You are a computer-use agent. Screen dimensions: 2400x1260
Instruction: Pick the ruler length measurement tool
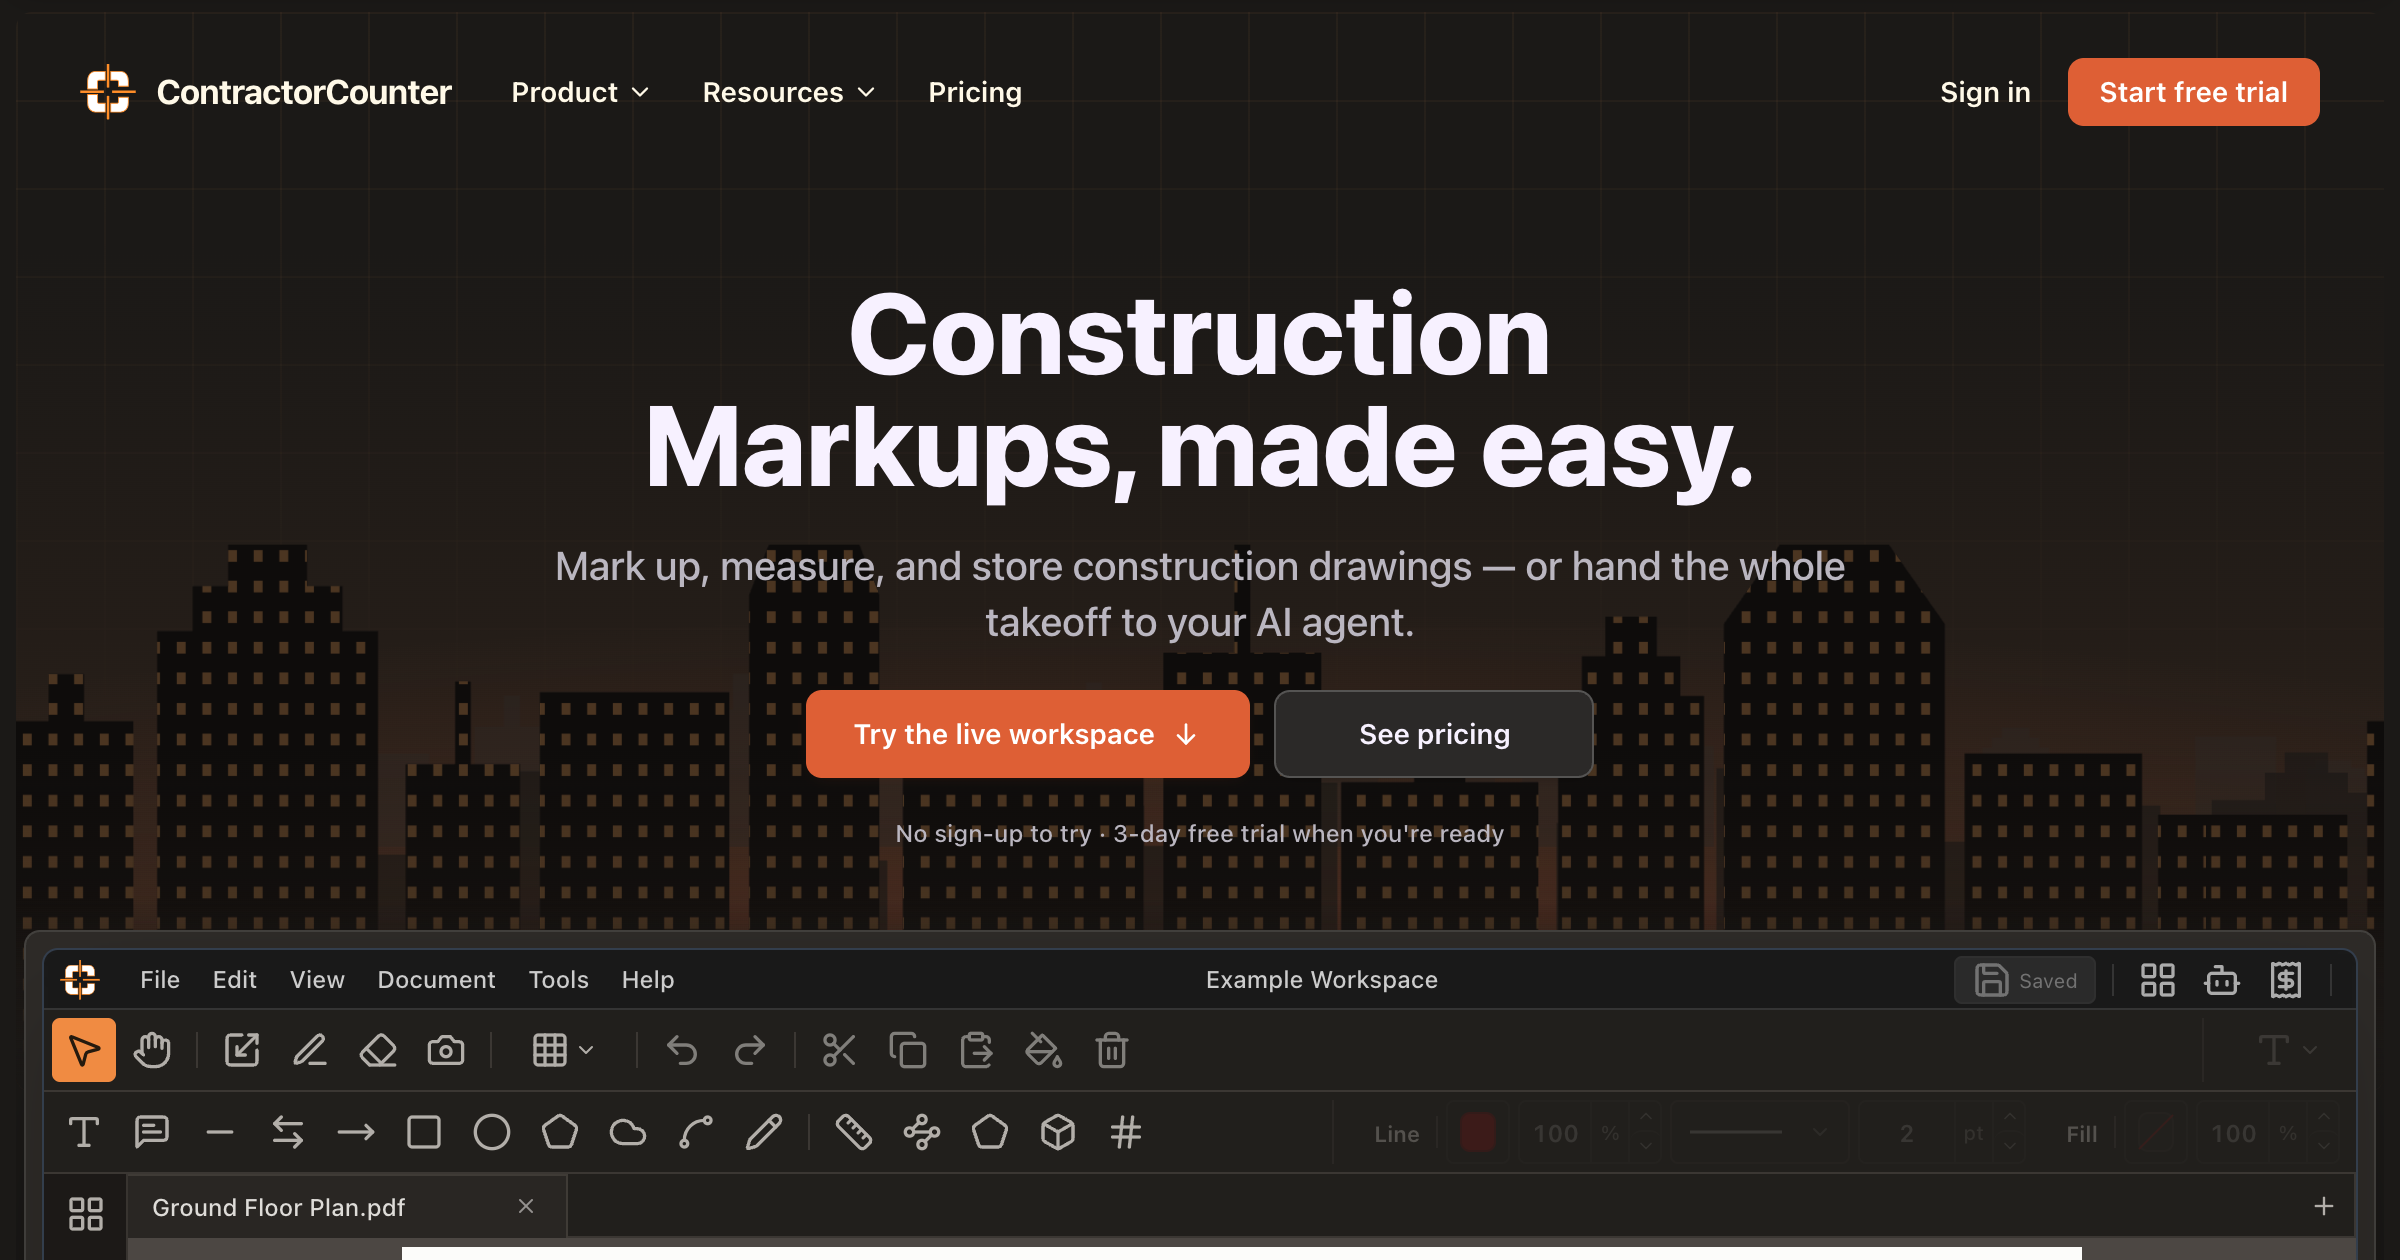click(x=854, y=1132)
